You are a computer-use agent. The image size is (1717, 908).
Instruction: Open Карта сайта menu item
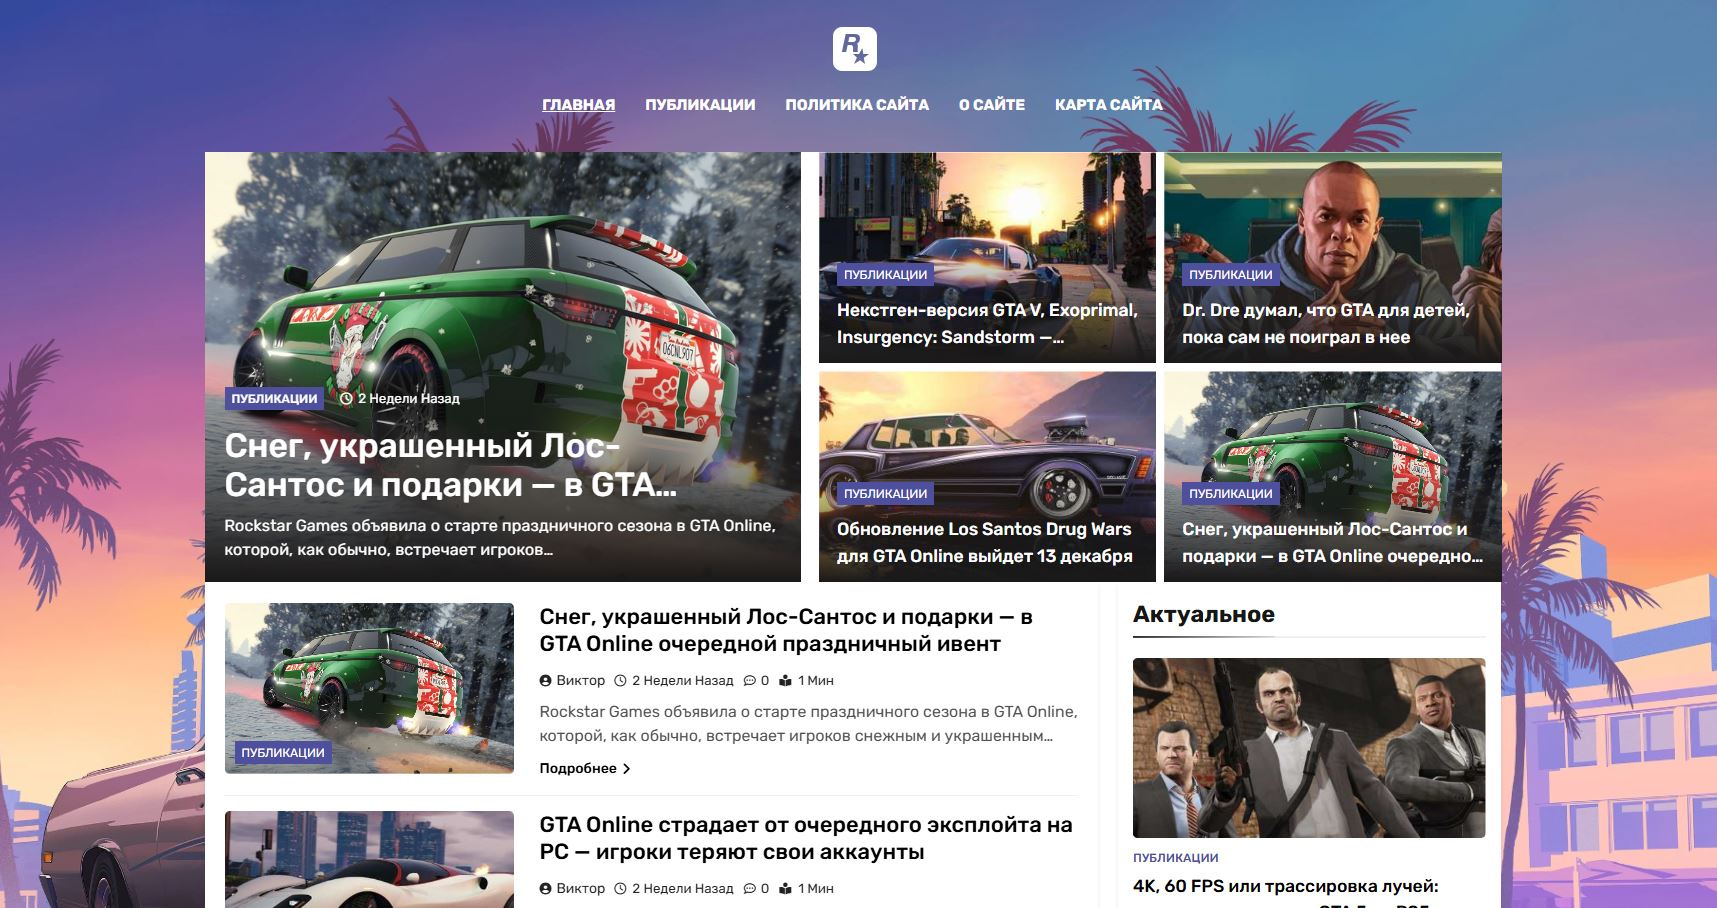click(1109, 105)
